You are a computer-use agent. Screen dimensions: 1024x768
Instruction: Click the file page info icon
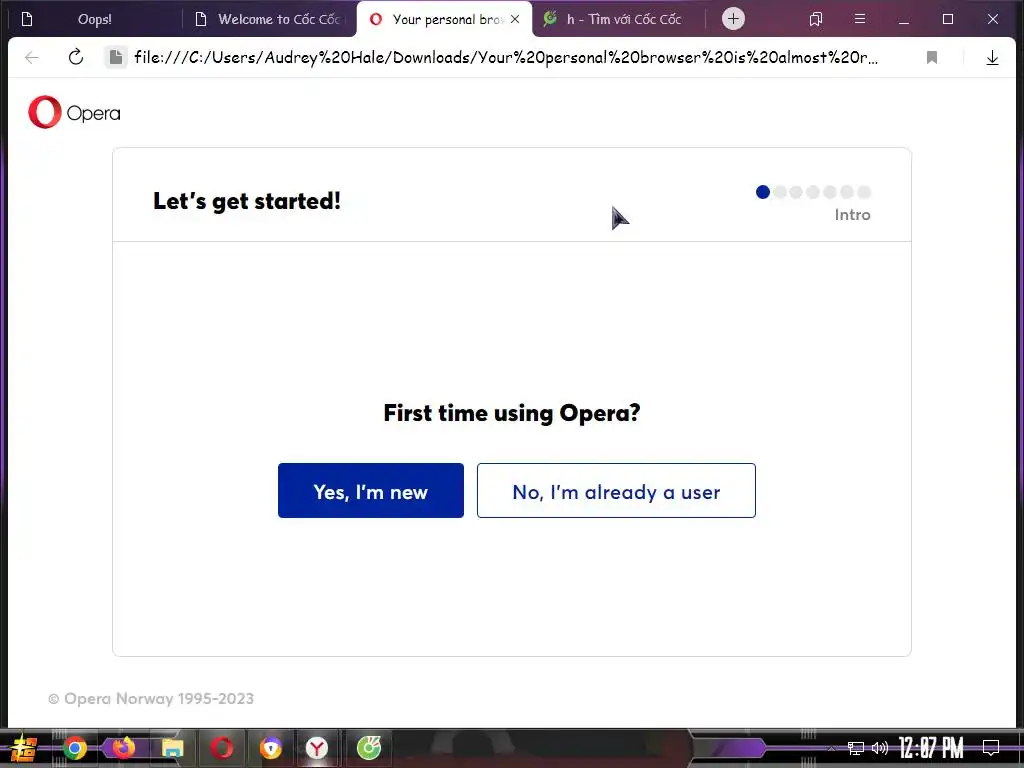(116, 57)
